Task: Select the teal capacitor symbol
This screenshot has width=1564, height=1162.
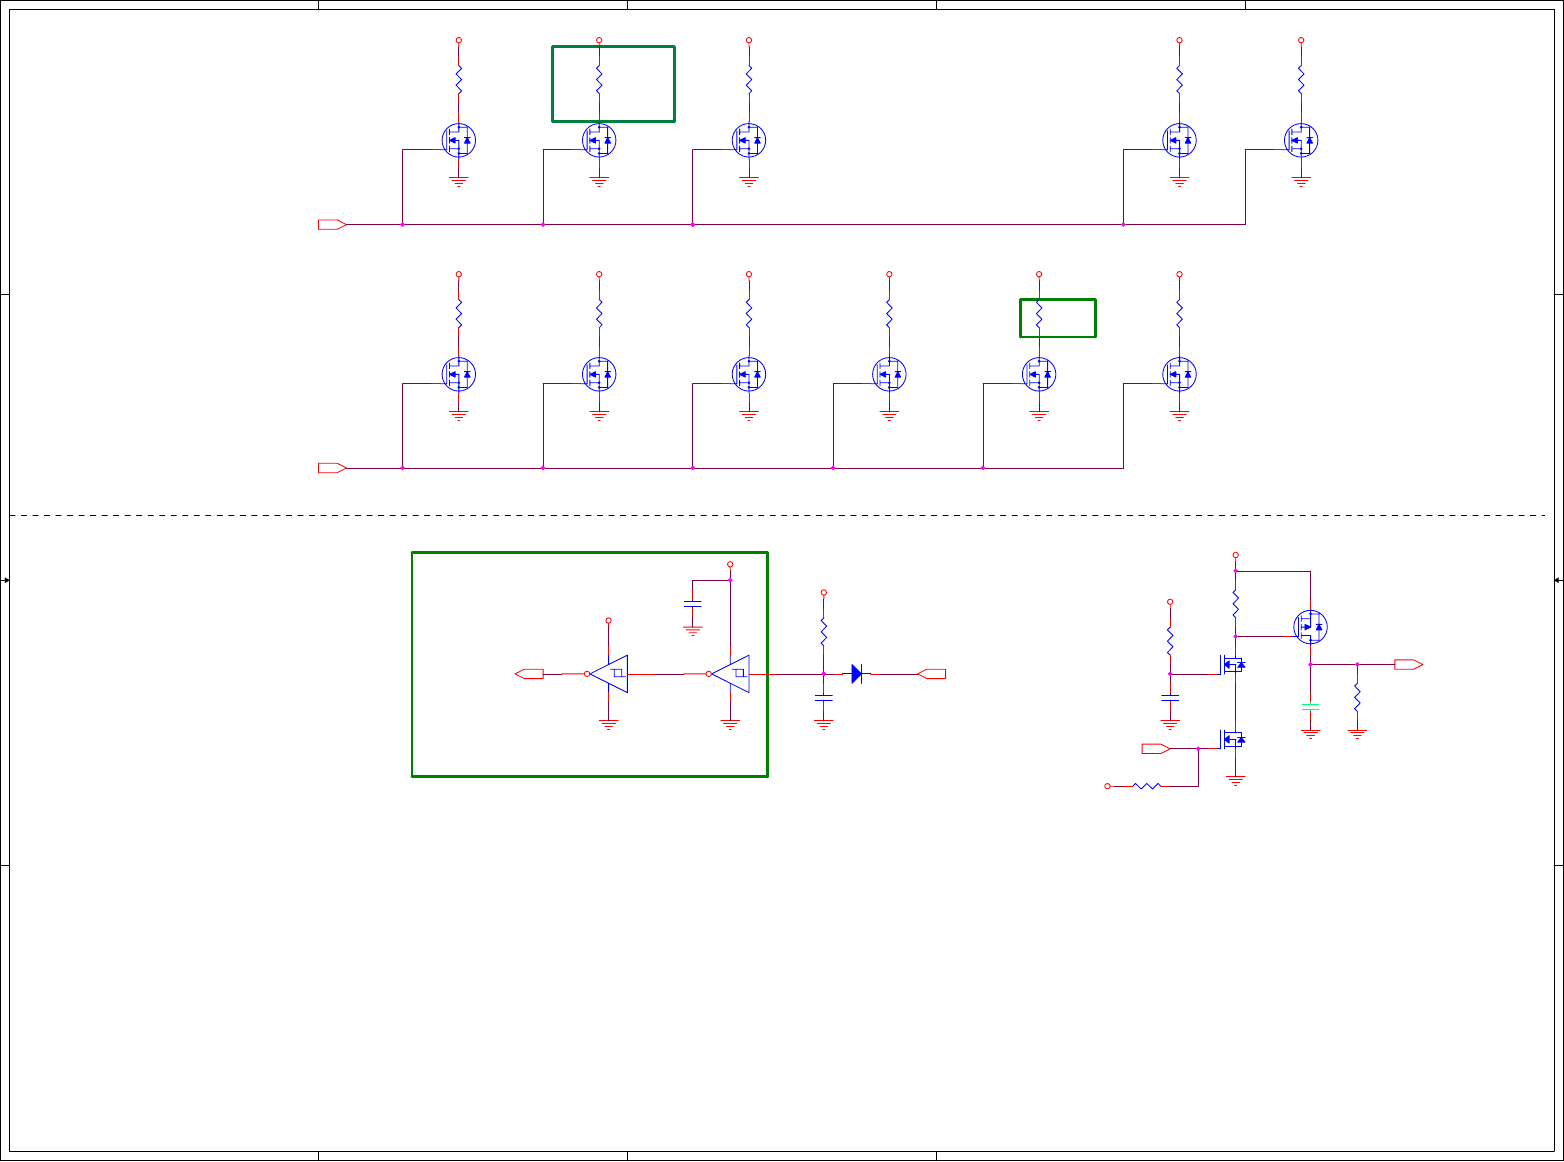Action: (x=1310, y=706)
